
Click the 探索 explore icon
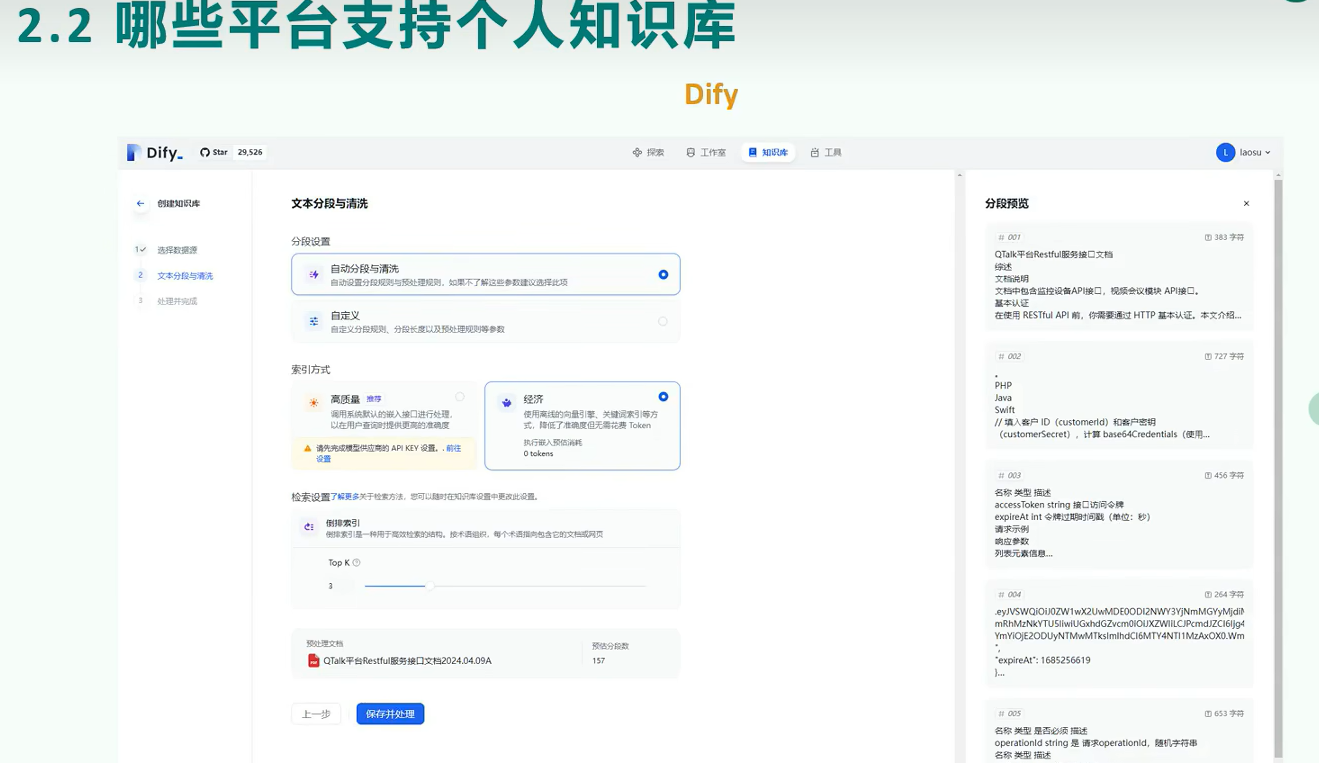click(637, 153)
